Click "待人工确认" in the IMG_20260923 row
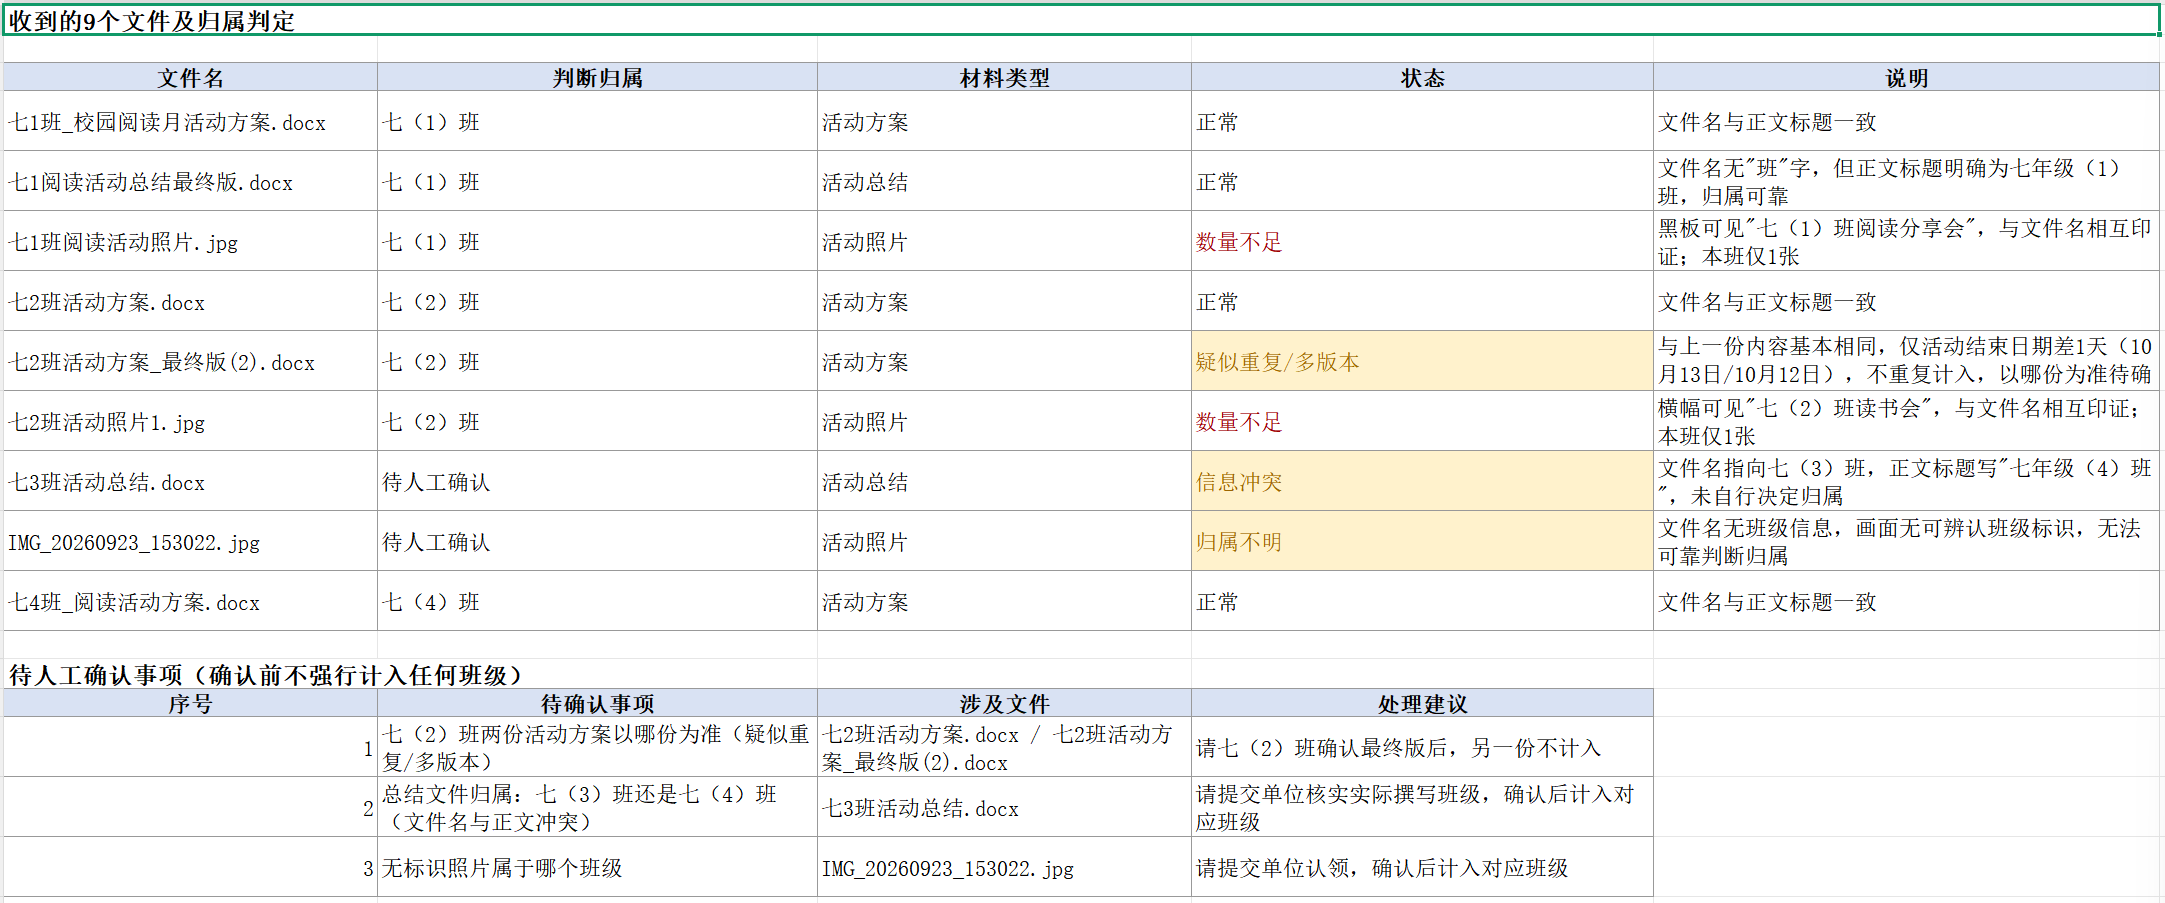2165x903 pixels. [597, 541]
